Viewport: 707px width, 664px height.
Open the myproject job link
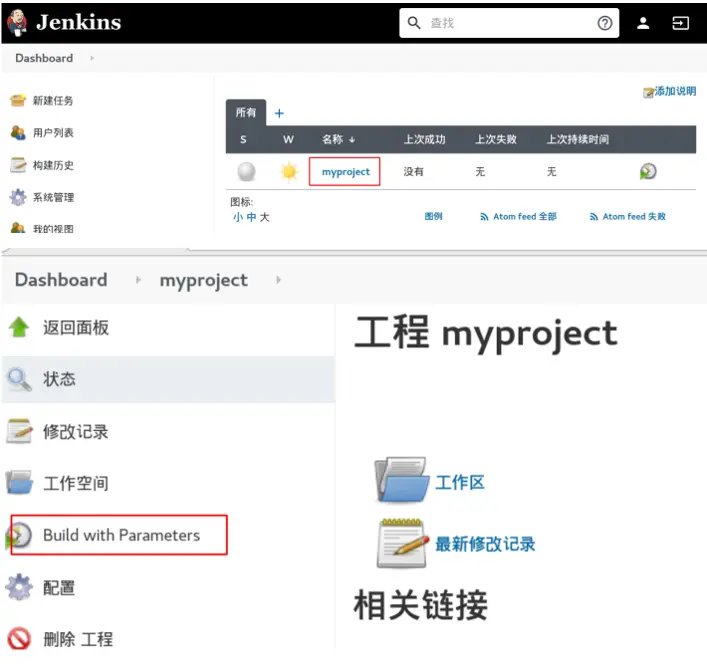(345, 172)
